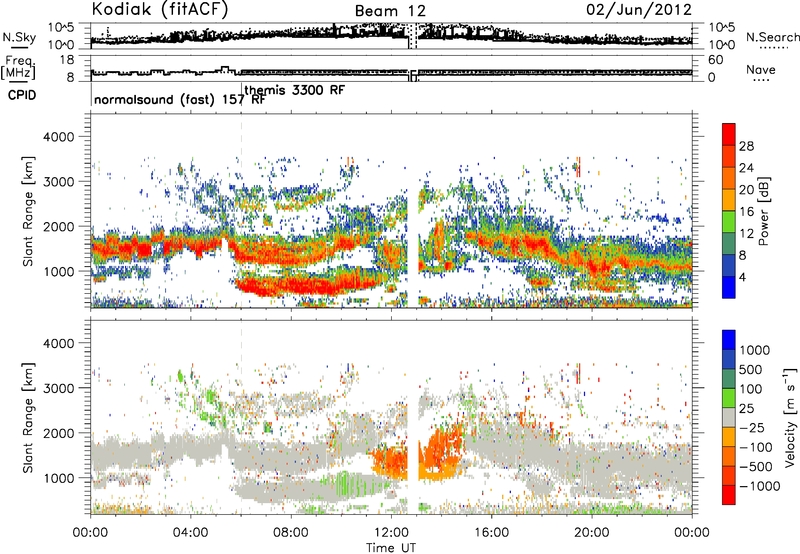The image size is (800, 554).
Task: Click the date '02/Jun/2012'
Action: tap(639, 10)
